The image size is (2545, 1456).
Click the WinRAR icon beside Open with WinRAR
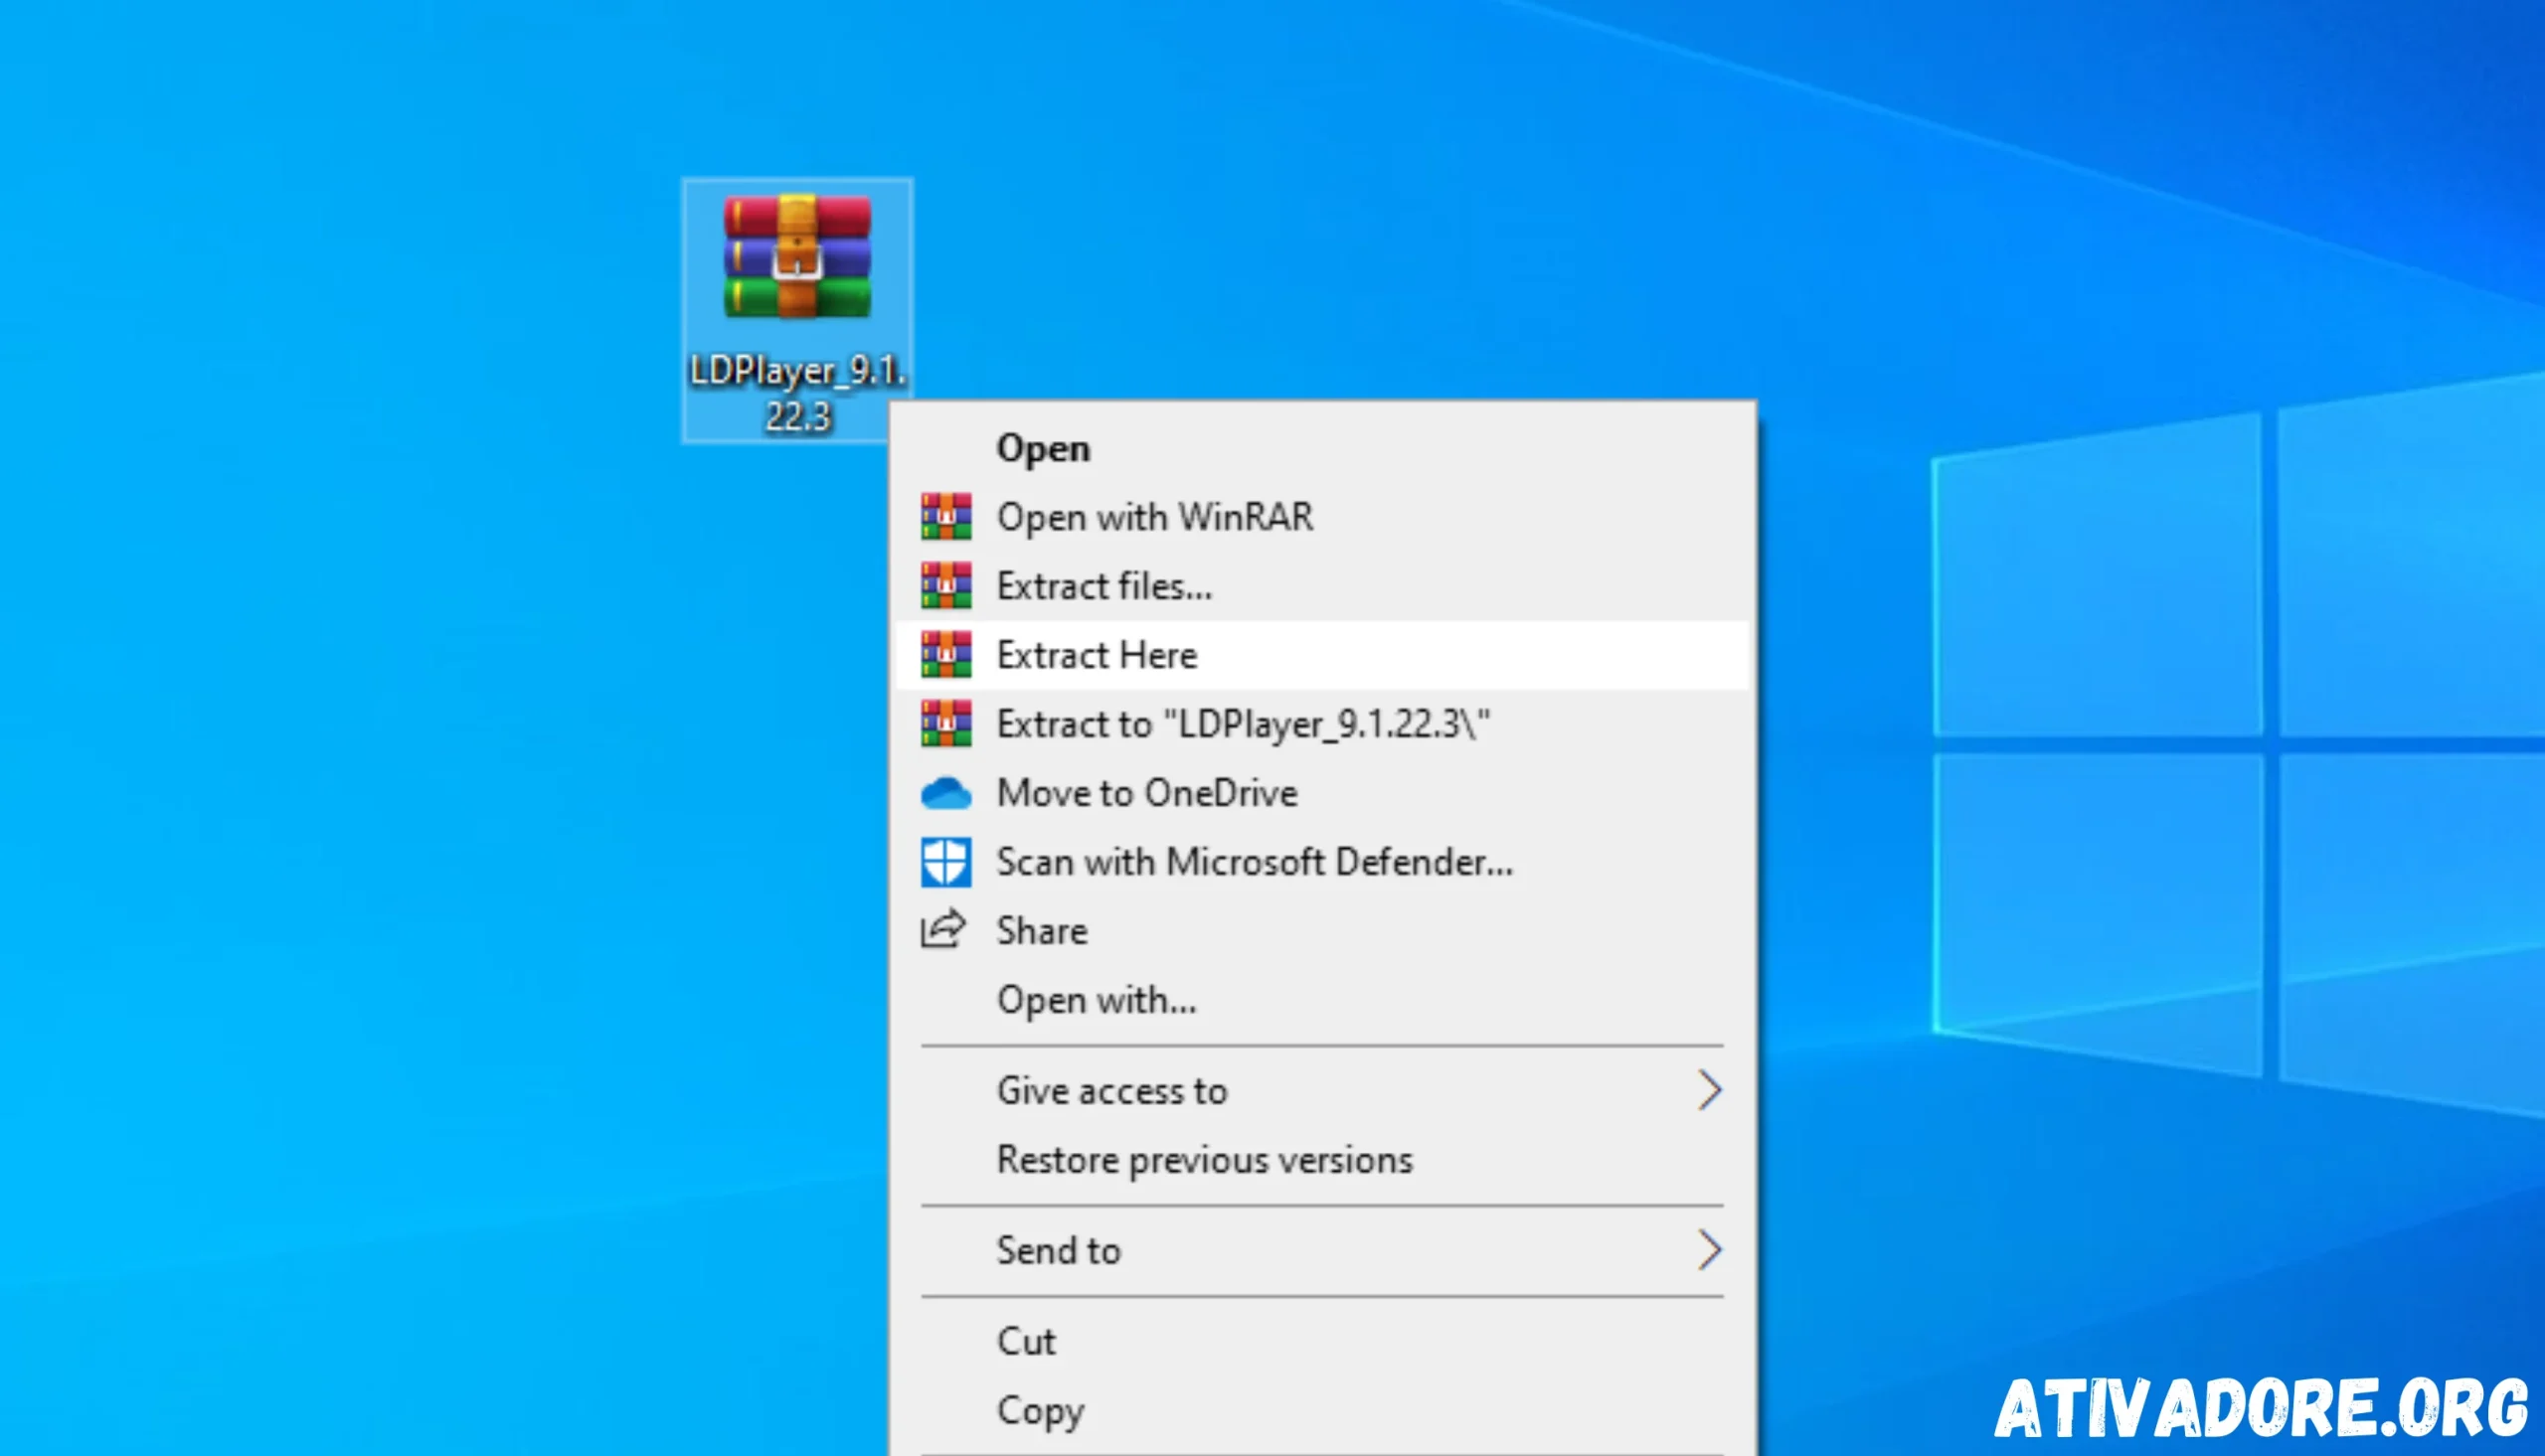click(945, 516)
